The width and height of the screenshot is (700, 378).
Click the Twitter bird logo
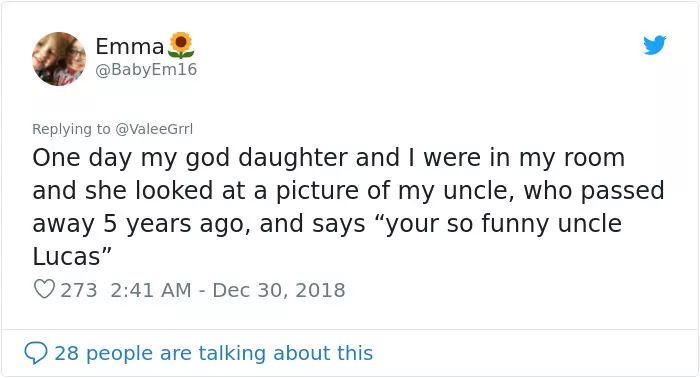[x=654, y=45]
